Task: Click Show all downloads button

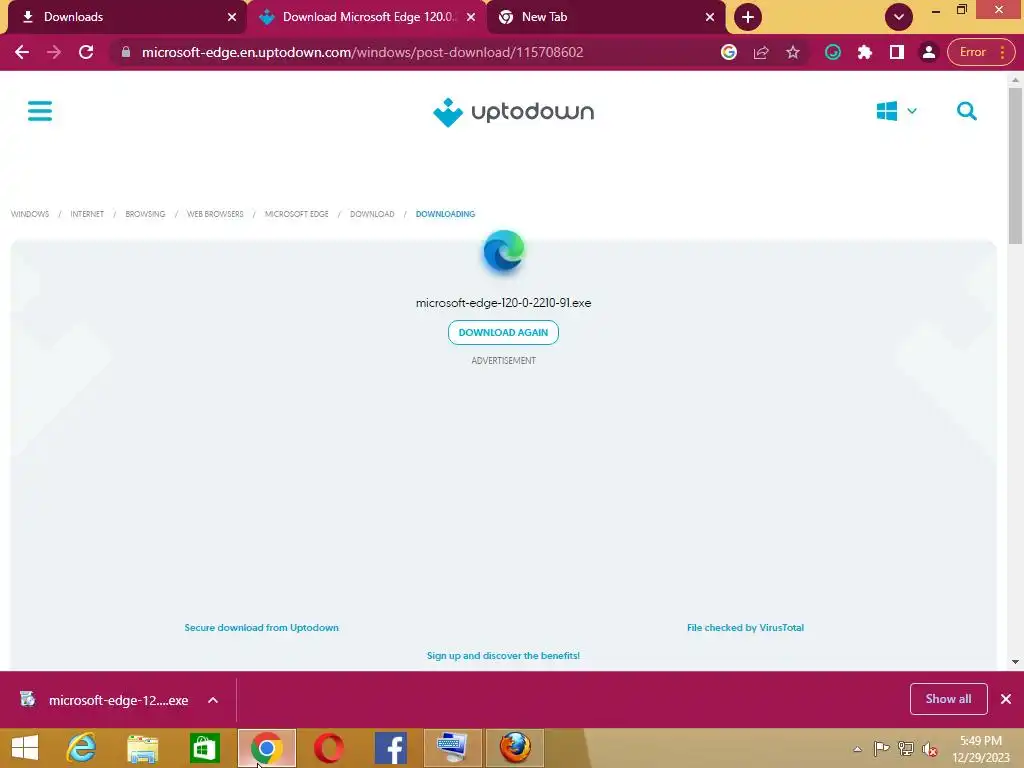Action: [948, 699]
